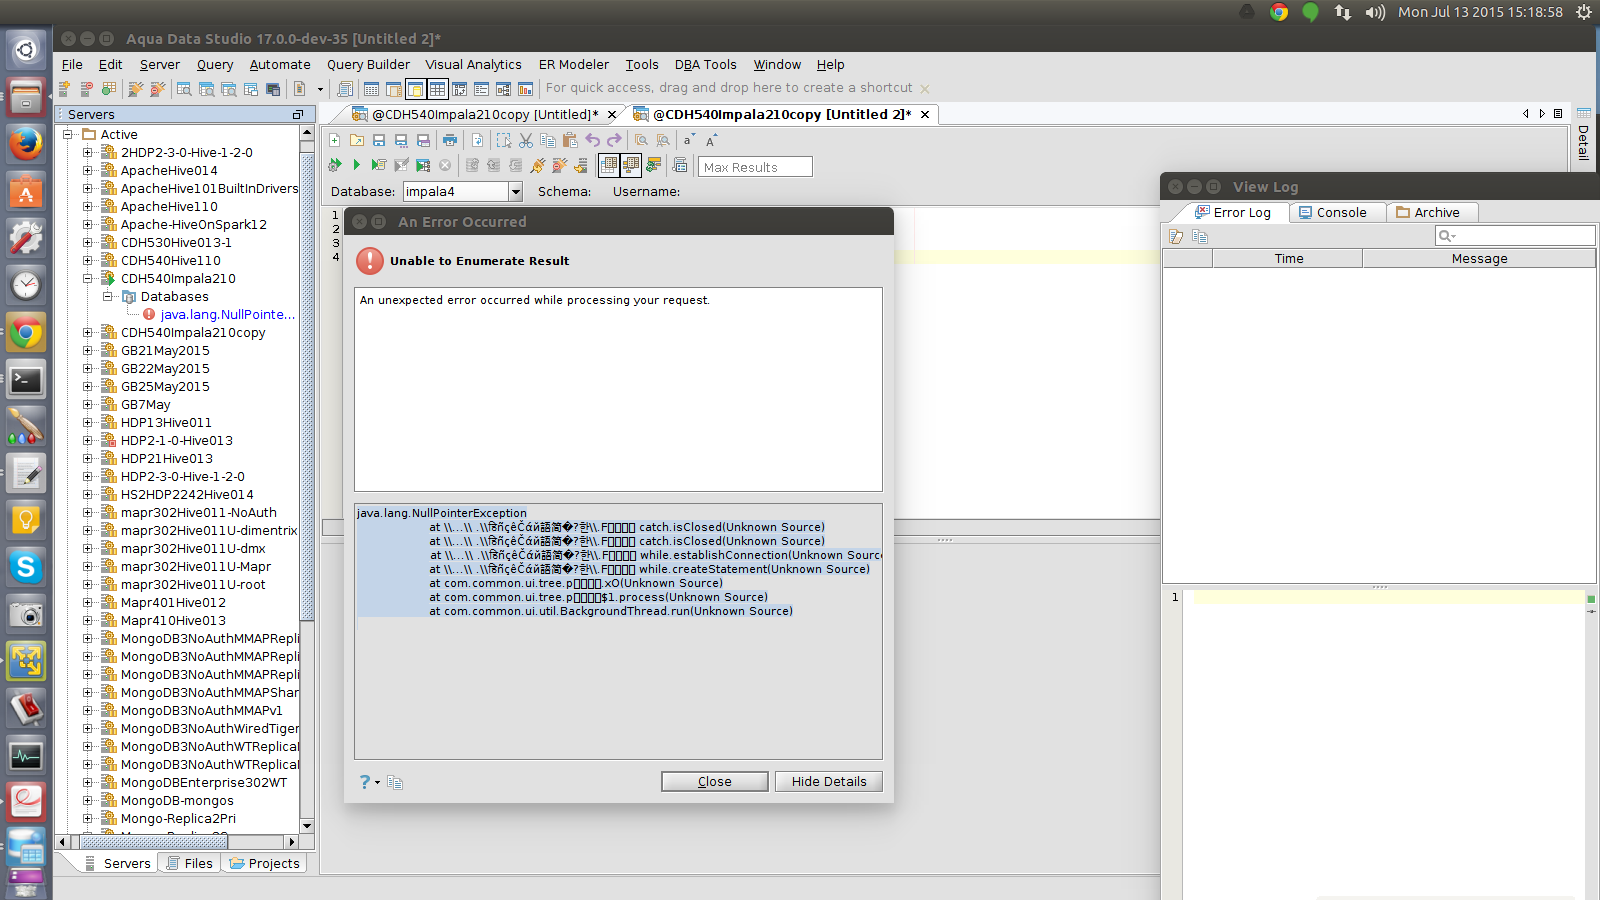This screenshot has height=900, width=1600.
Task: Click the Find magnifier icon in editor toolbar
Action: point(641,141)
